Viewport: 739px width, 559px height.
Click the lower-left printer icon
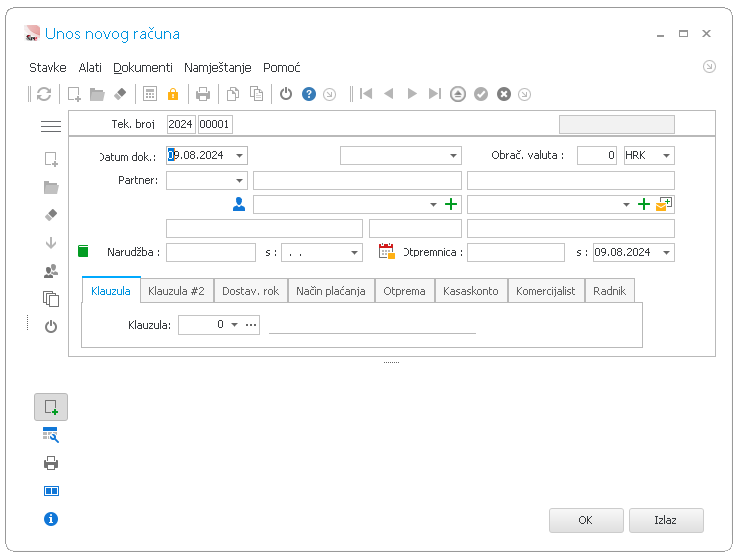[x=51, y=463]
